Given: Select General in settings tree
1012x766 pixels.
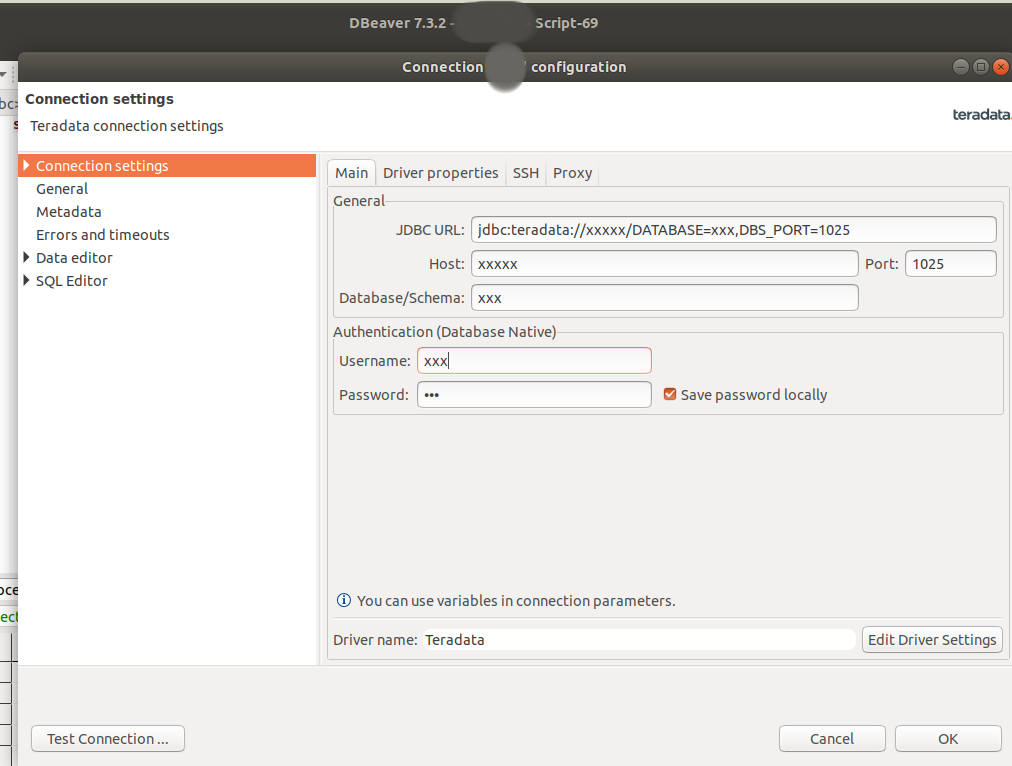Looking at the screenshot, I should [62, 188].
